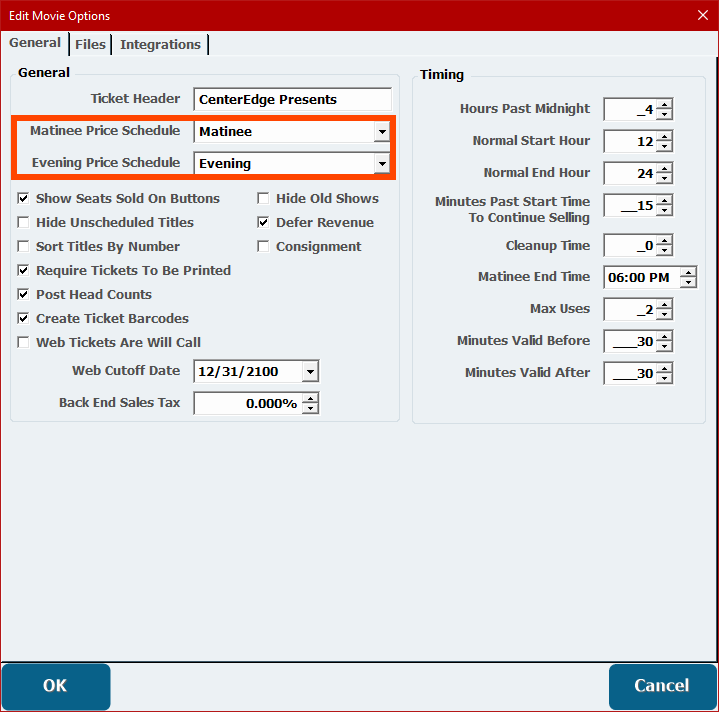Decrease the Cleanup Time value
Image resolution: width=719 pixels, height=712 pixels.
[x=665, y=251]
